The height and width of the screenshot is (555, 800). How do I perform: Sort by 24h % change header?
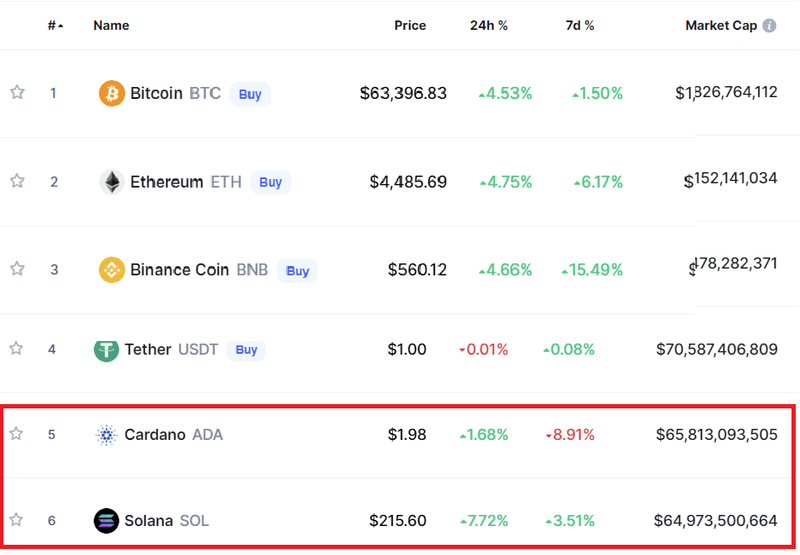pos(489,26)
